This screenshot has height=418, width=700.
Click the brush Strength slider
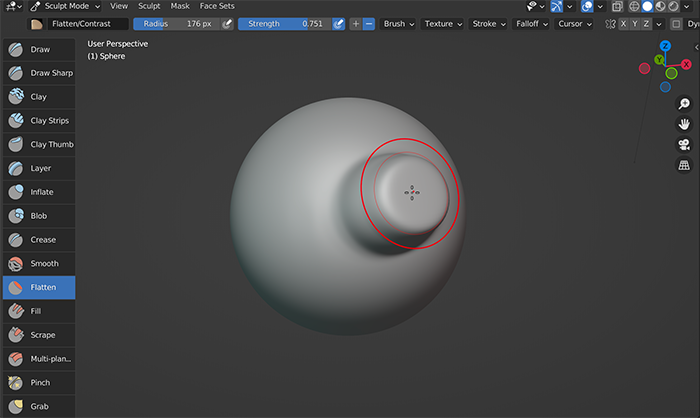[x=285, y=24]
